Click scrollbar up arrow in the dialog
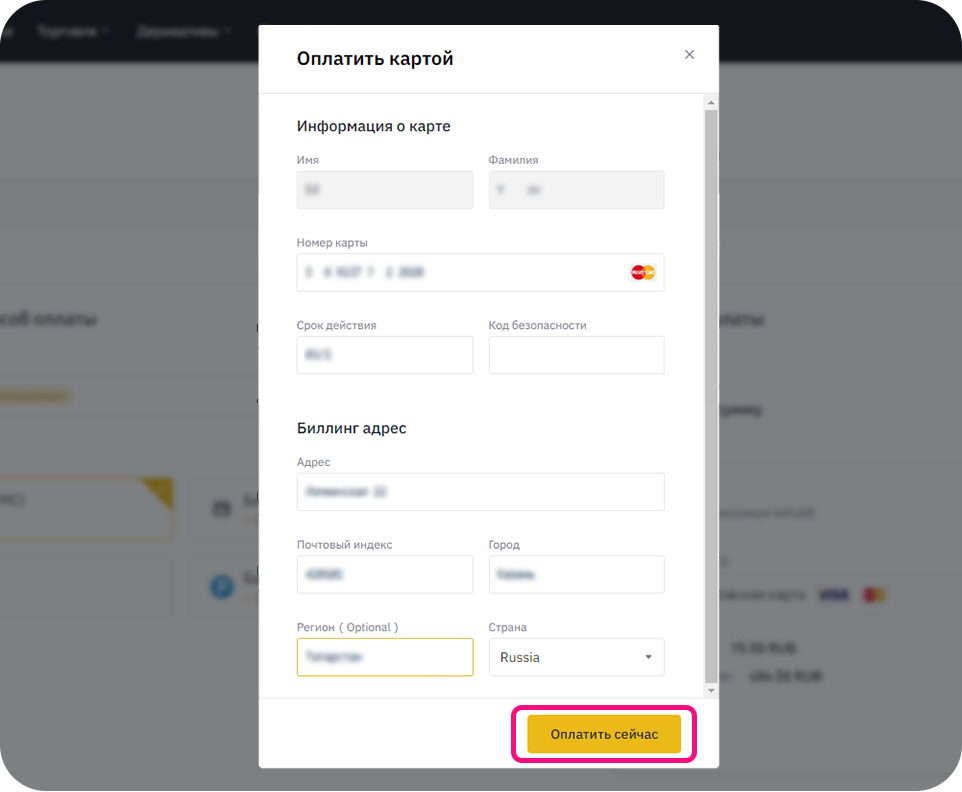The width and height of the screenshot is (962, 792). (x=711, y=103)
